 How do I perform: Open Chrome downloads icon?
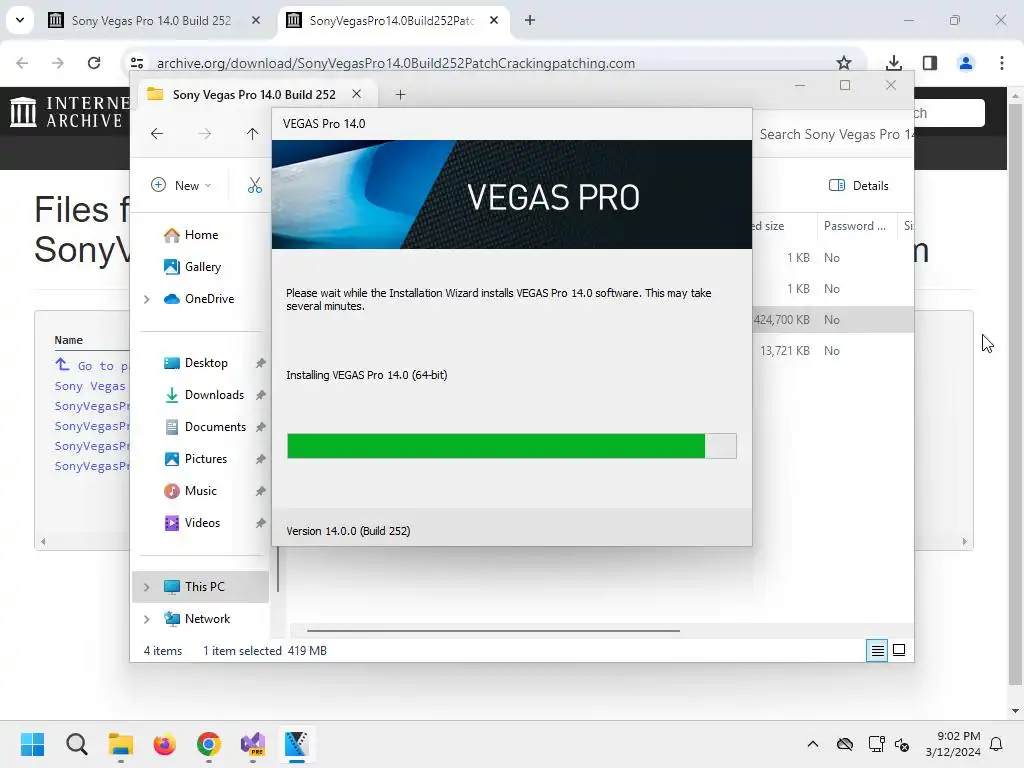pos(894,63)
